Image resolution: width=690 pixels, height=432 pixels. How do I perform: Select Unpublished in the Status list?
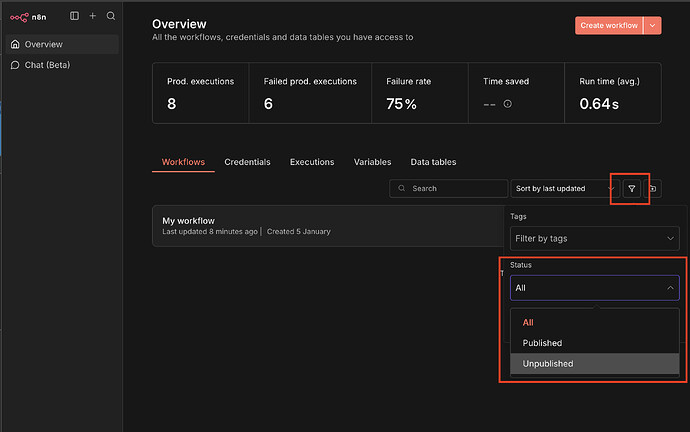tap(548, 364)
